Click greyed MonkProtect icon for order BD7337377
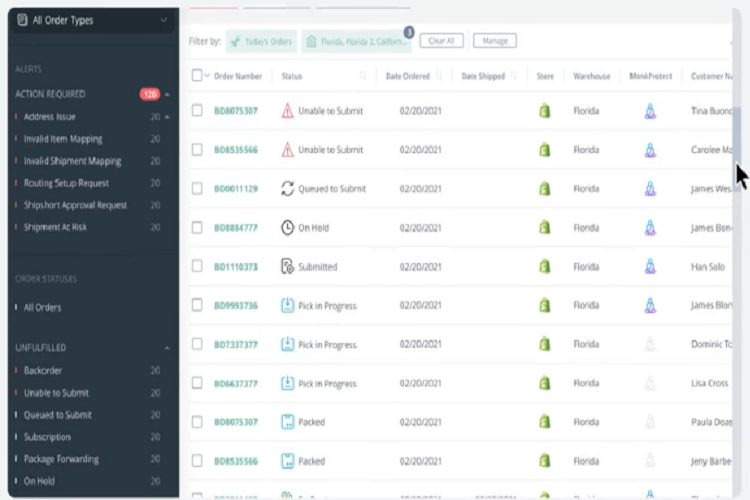Screen dimensions: 750x500 [650, 344]
